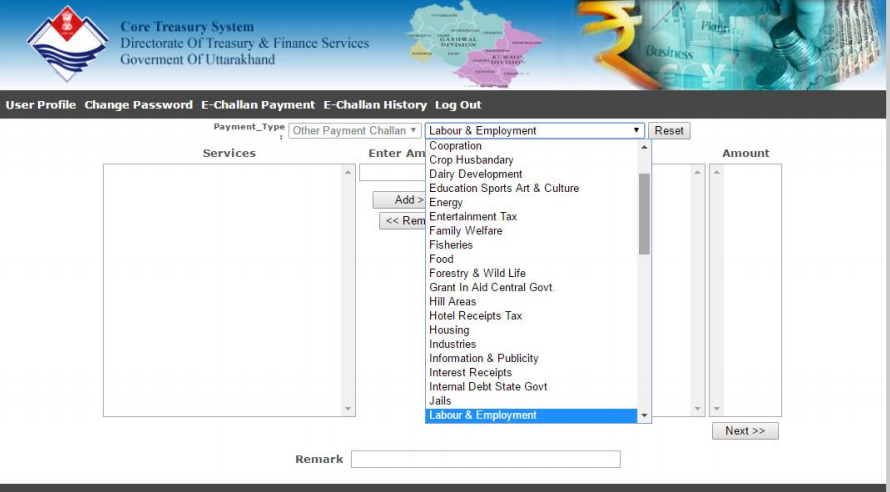
Task: Focus the Enter Amount input field
Action: (392, 173)
